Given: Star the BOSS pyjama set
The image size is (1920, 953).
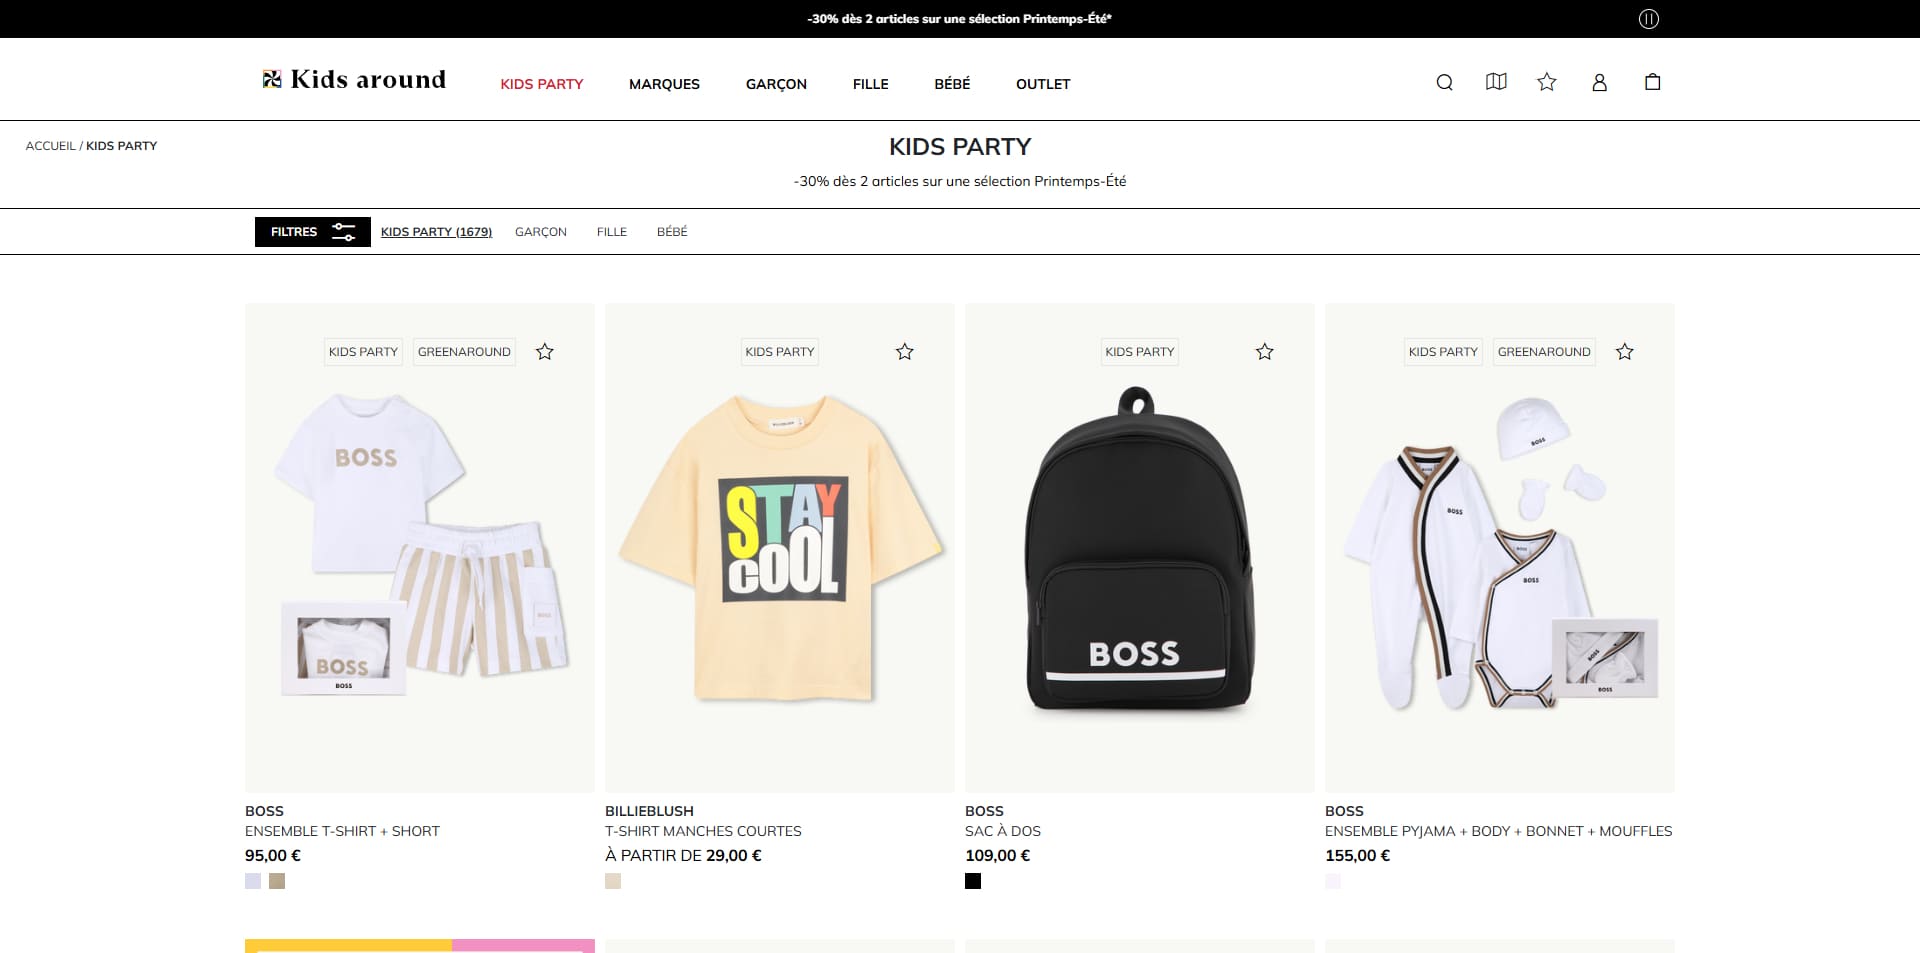Looking at the screenshot, I should (1624, 351).
